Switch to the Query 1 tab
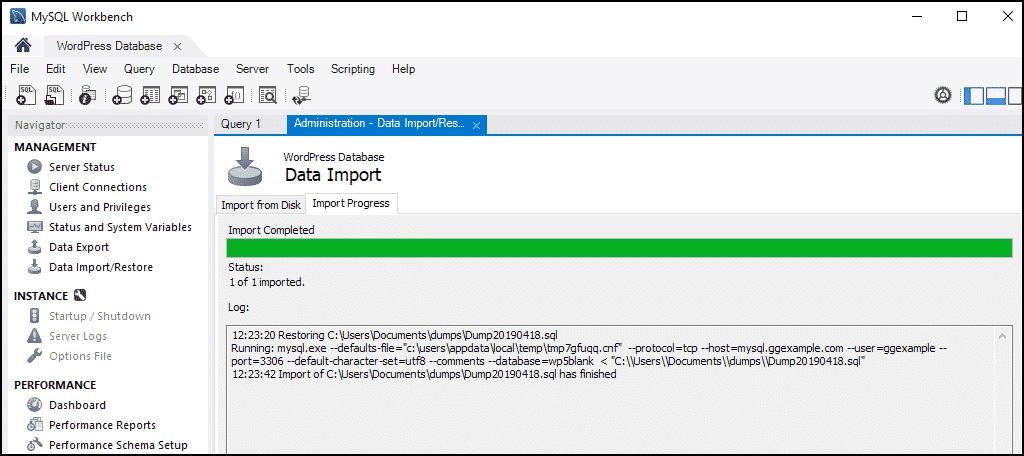 tap(241, 124)
